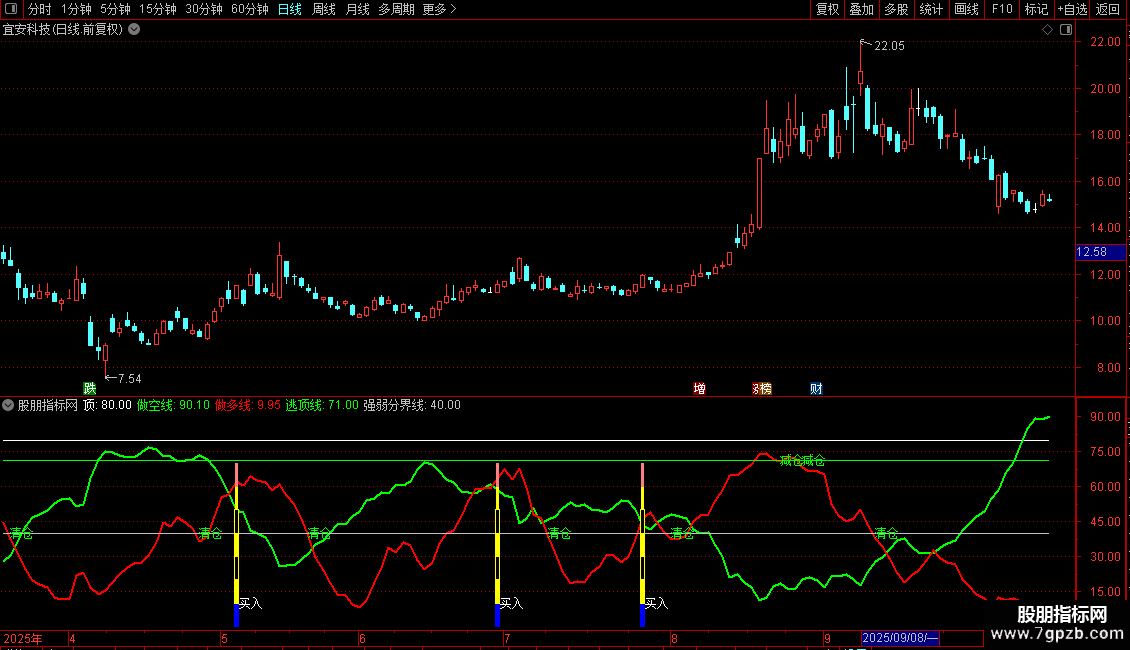
Task: Click the 强弱分界线: 40.00 indicator value
Action: [412, 405]
